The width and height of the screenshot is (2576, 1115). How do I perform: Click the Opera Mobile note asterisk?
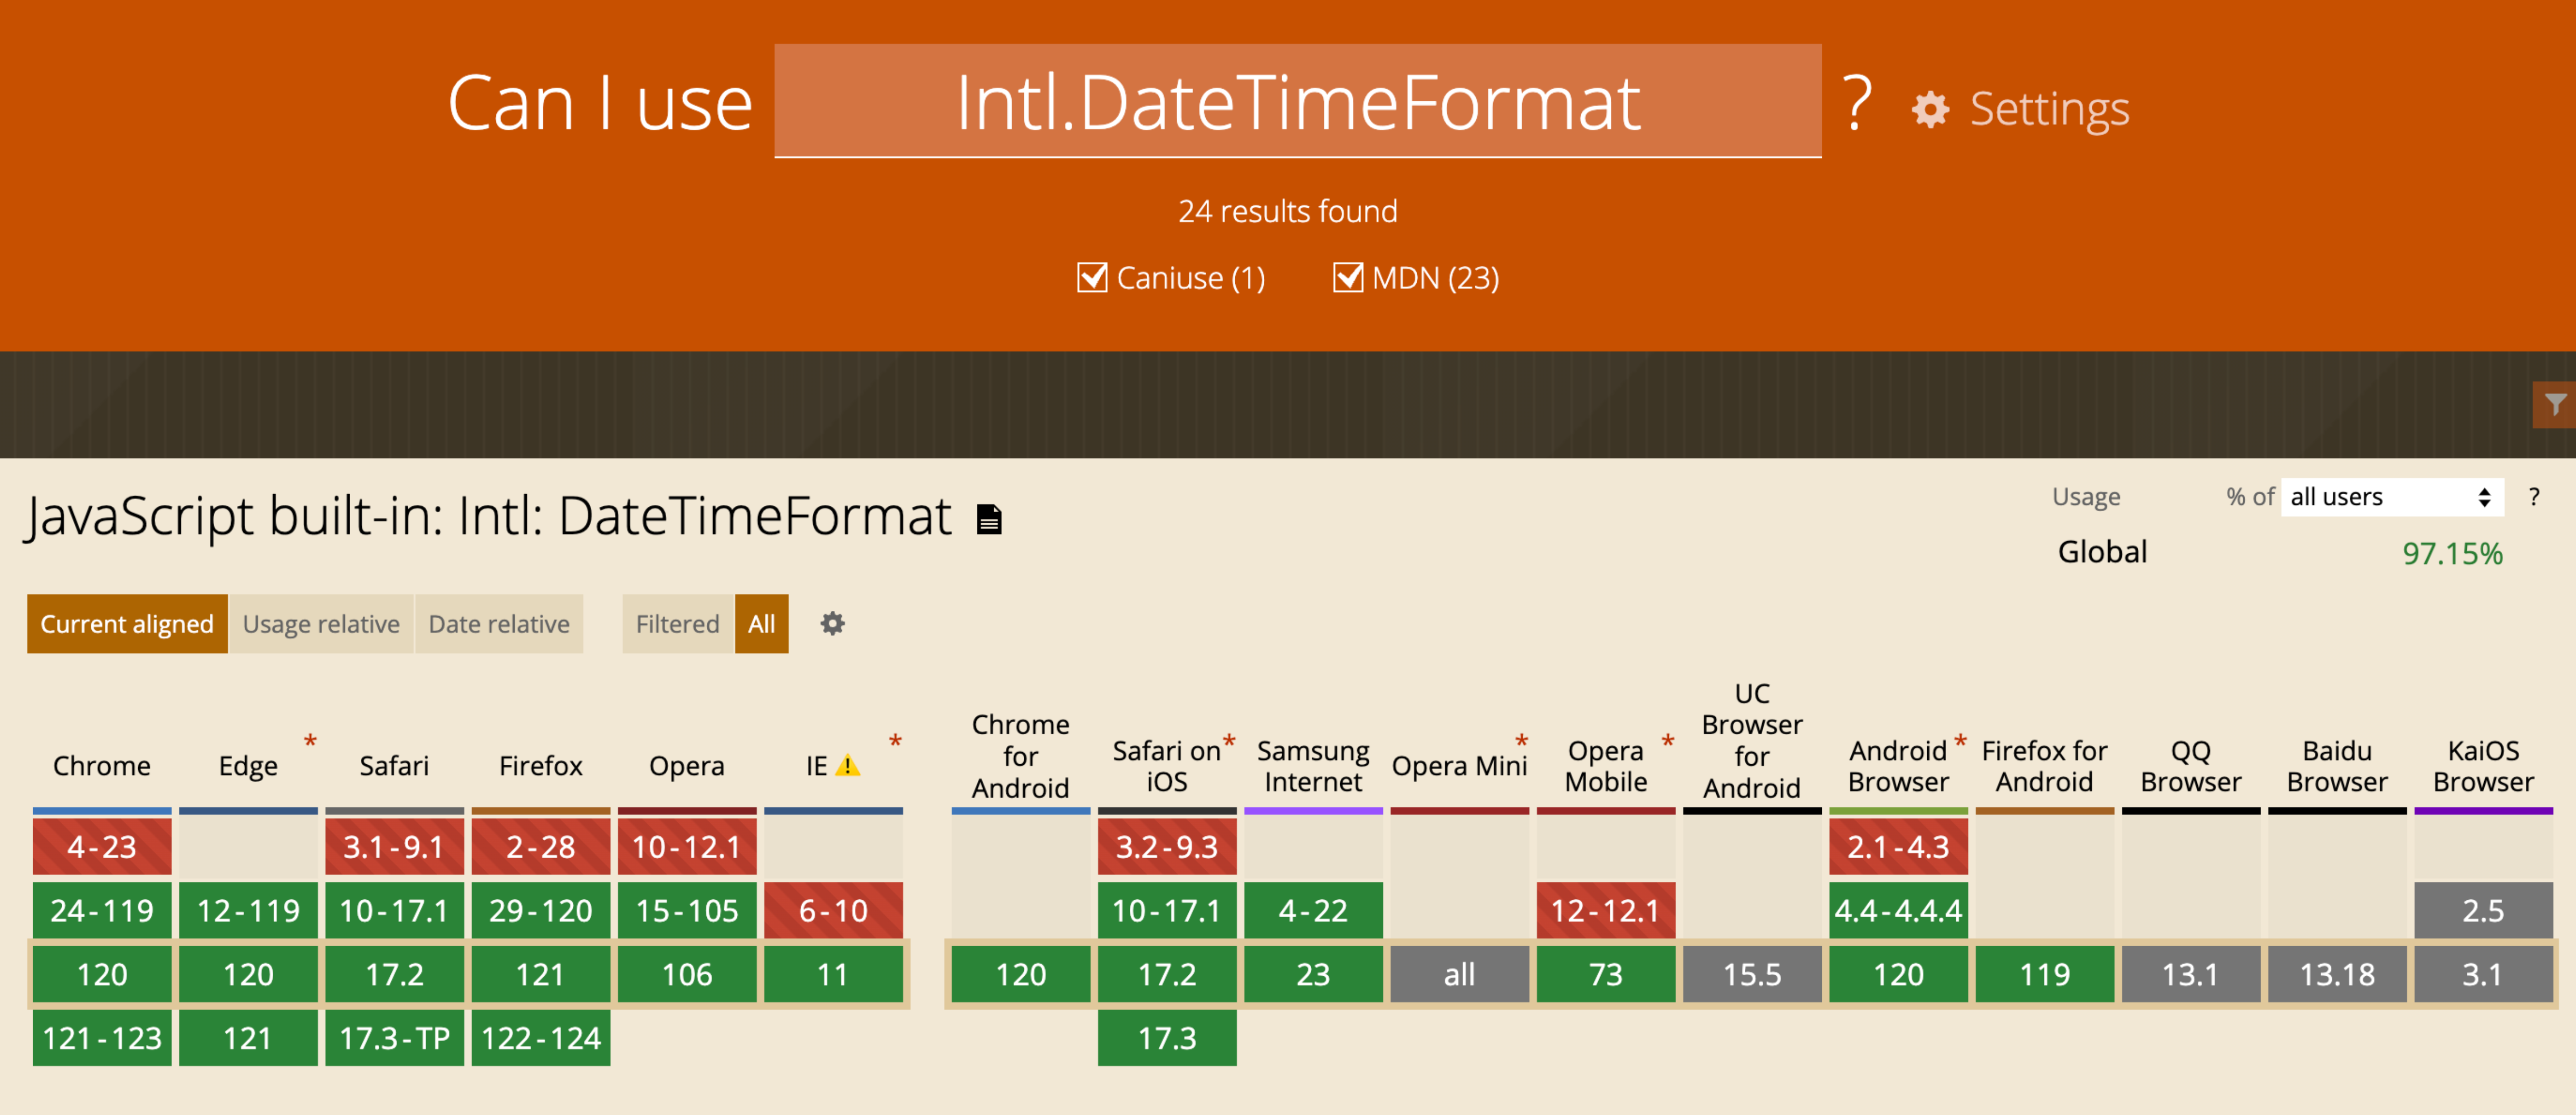tap(1667, 742)
